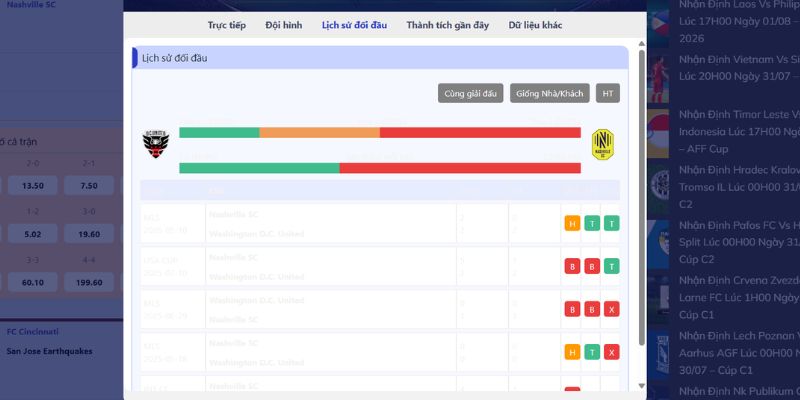Click second B badge in the B B X row
800x400 pixels.
point(592,309)
